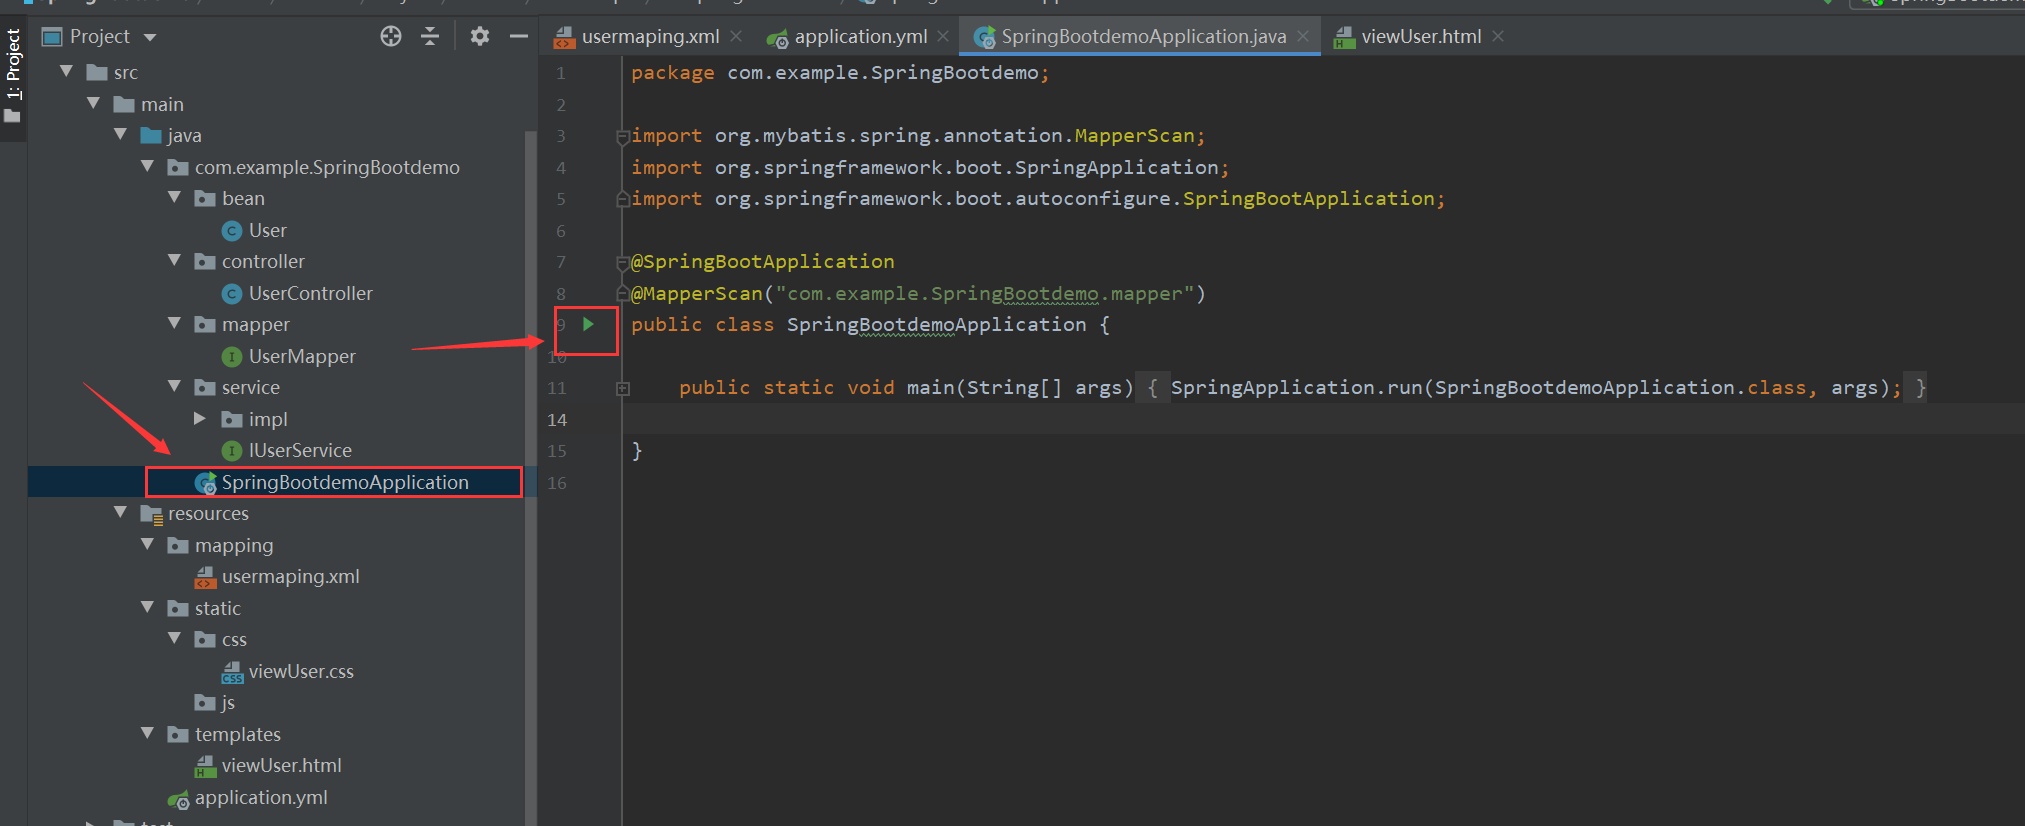Viewport: 2025px width, 826px height.
Task: Close the viewUser.html tab
Action: [x=1498, y=37]
